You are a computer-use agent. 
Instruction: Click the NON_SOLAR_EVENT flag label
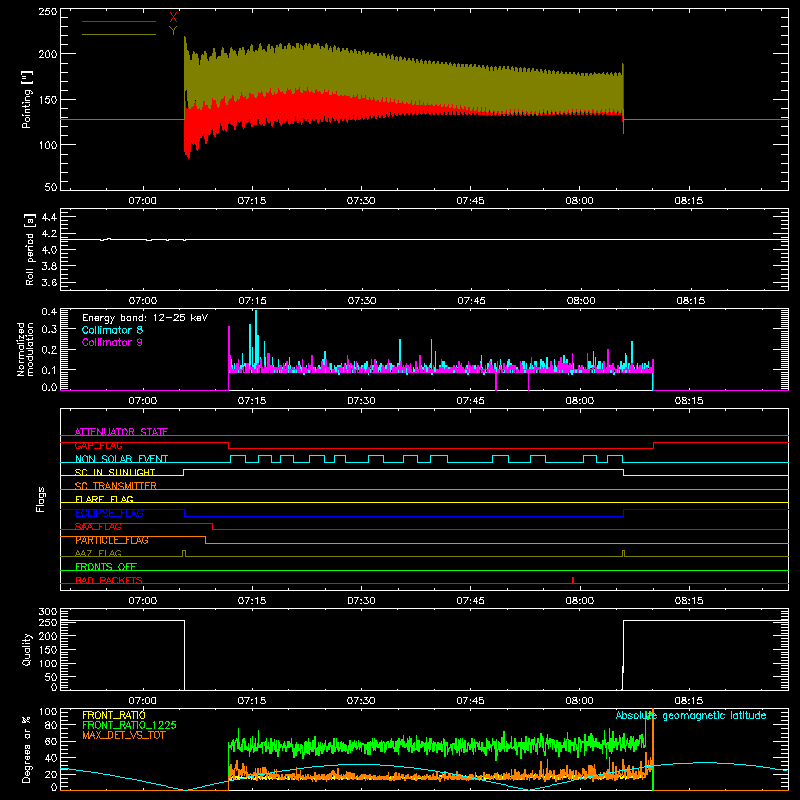(121, 459)
